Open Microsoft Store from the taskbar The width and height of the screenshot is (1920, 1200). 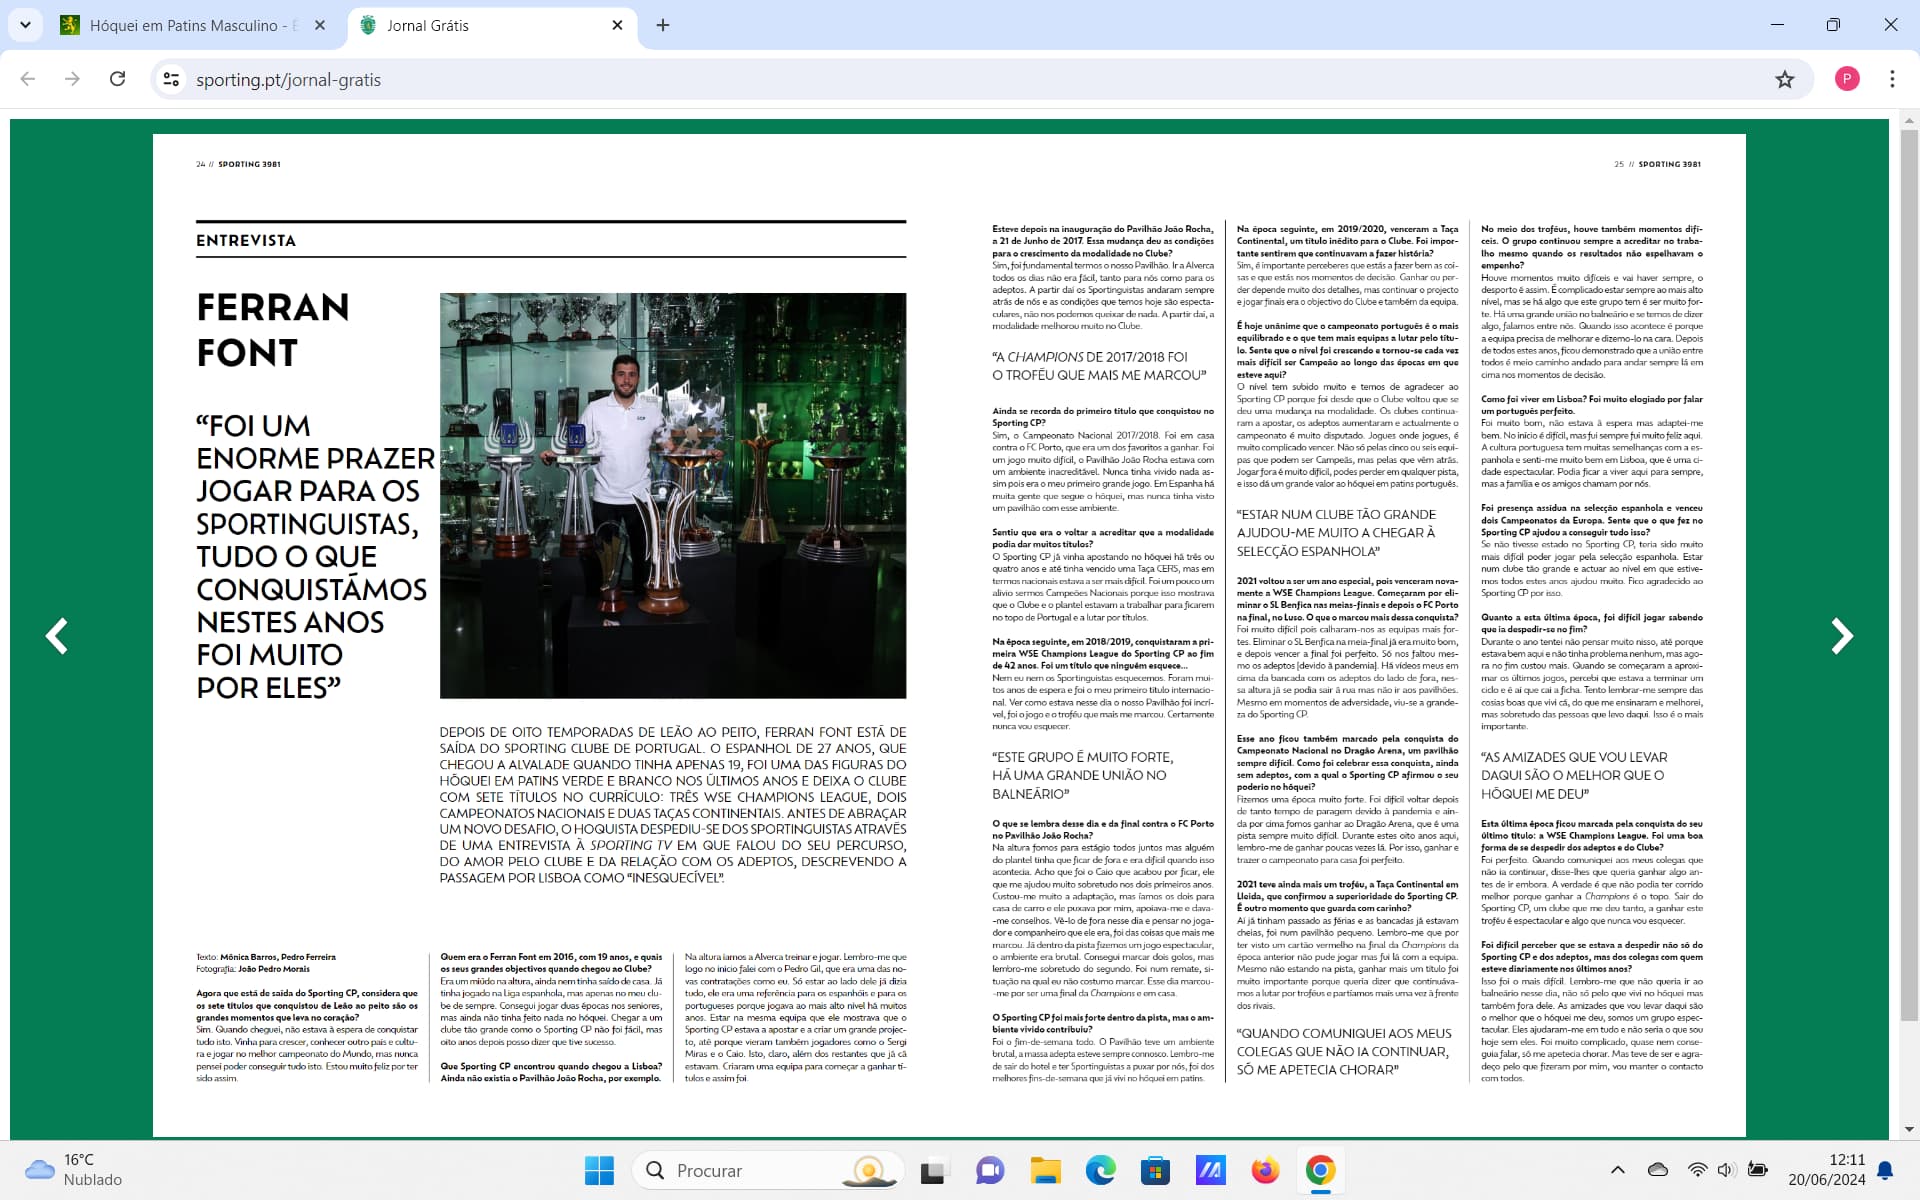pyautogui.click(x=1155, y=1170)
